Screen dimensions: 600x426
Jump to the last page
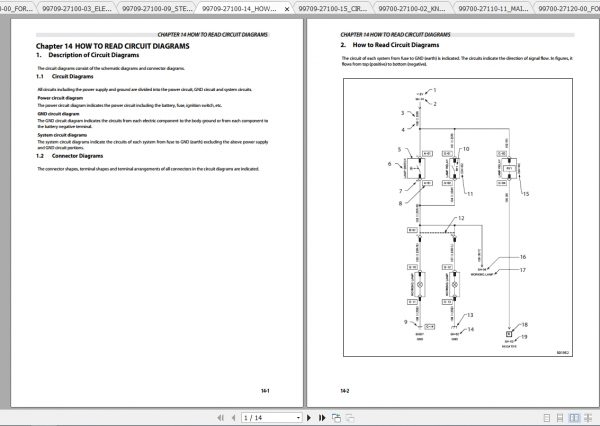pyautogui.click(x=322, y=418)
